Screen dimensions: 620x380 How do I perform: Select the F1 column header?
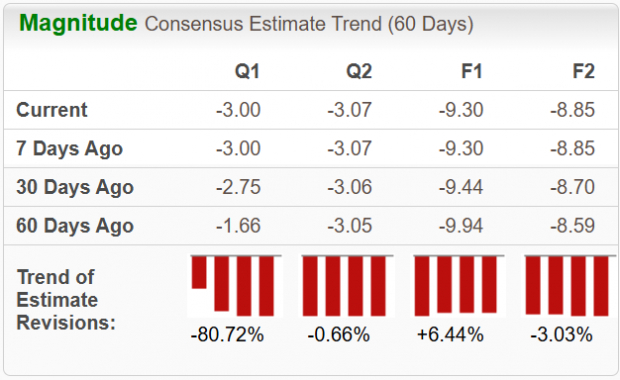tap(472, 72)
